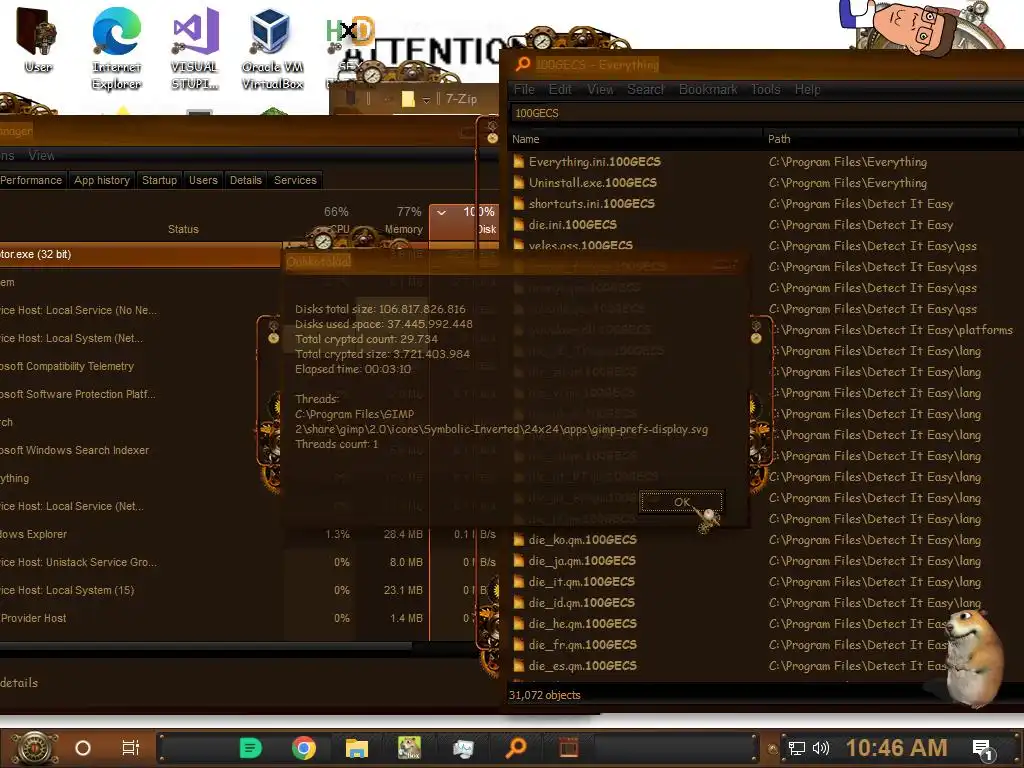This screenshot has height=768, width=1024.
Task: Open the steampunk Start button
Action: click(x=34, y=748)
